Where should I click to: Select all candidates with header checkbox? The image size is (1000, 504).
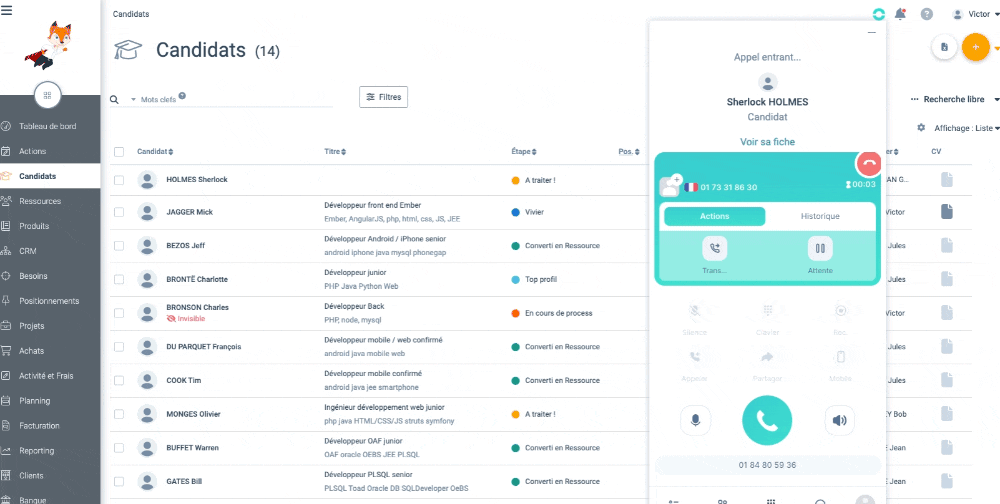(119, 152)
